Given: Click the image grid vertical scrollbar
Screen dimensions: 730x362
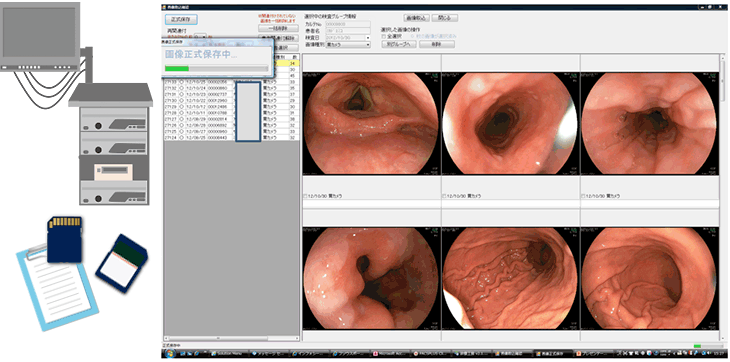Looking at the screenshot, I should (x=722, y=197).
